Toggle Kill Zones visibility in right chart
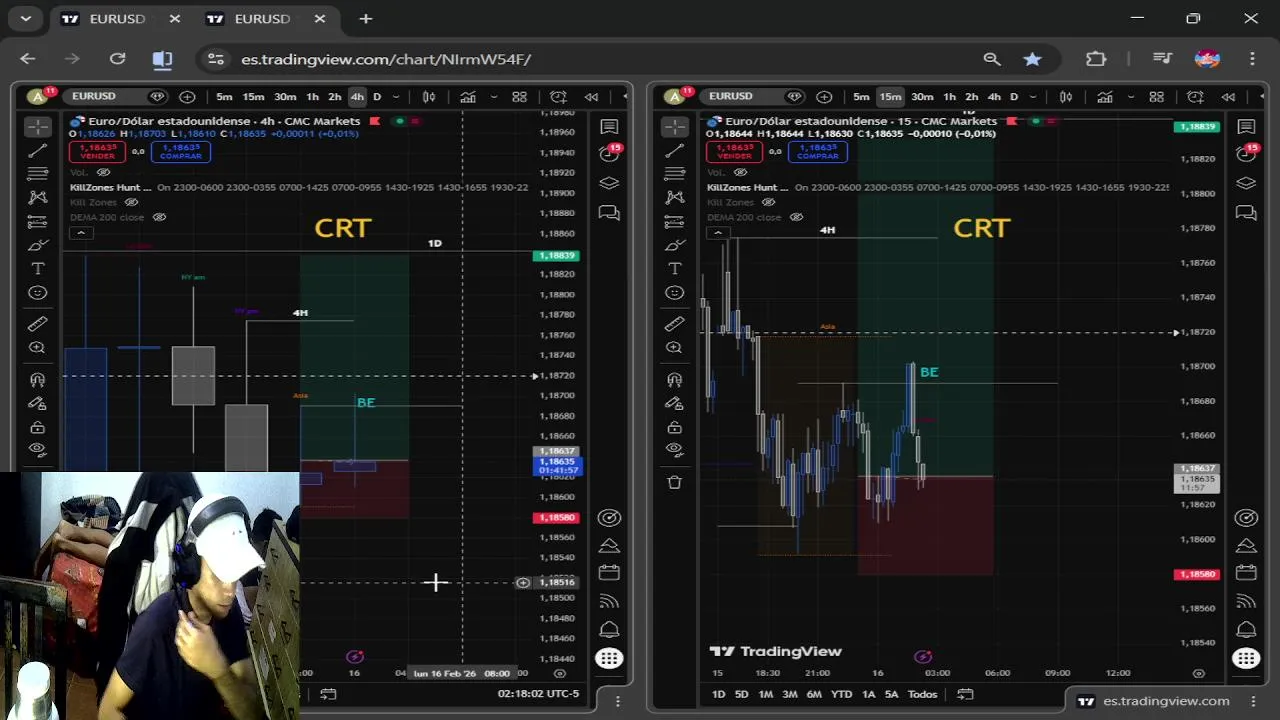 coord(768,202)
